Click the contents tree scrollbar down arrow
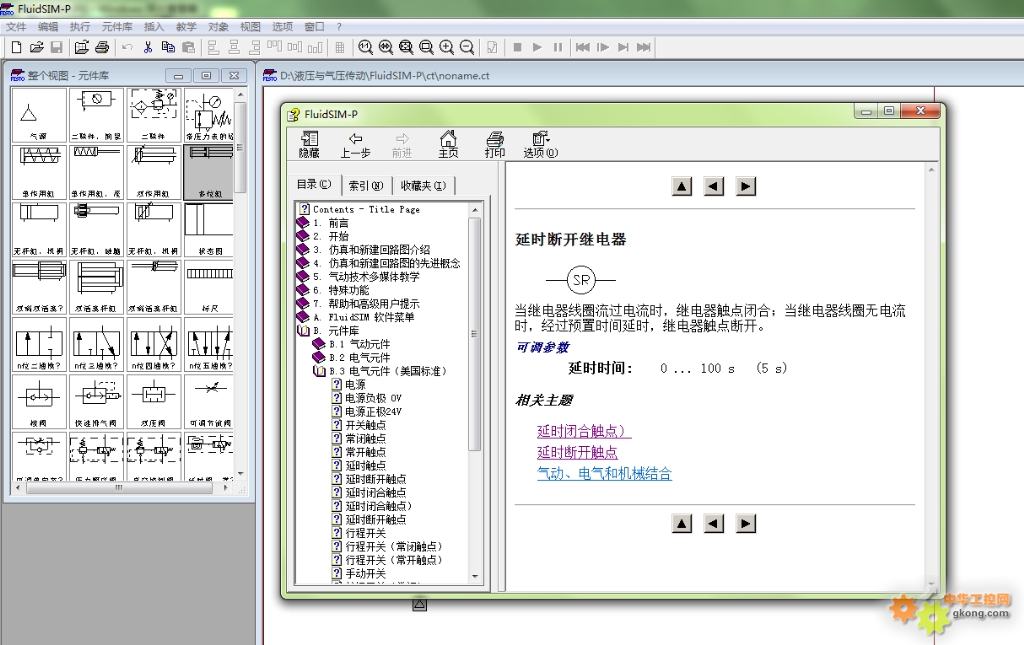1024x645 pixels. (475, 576)
